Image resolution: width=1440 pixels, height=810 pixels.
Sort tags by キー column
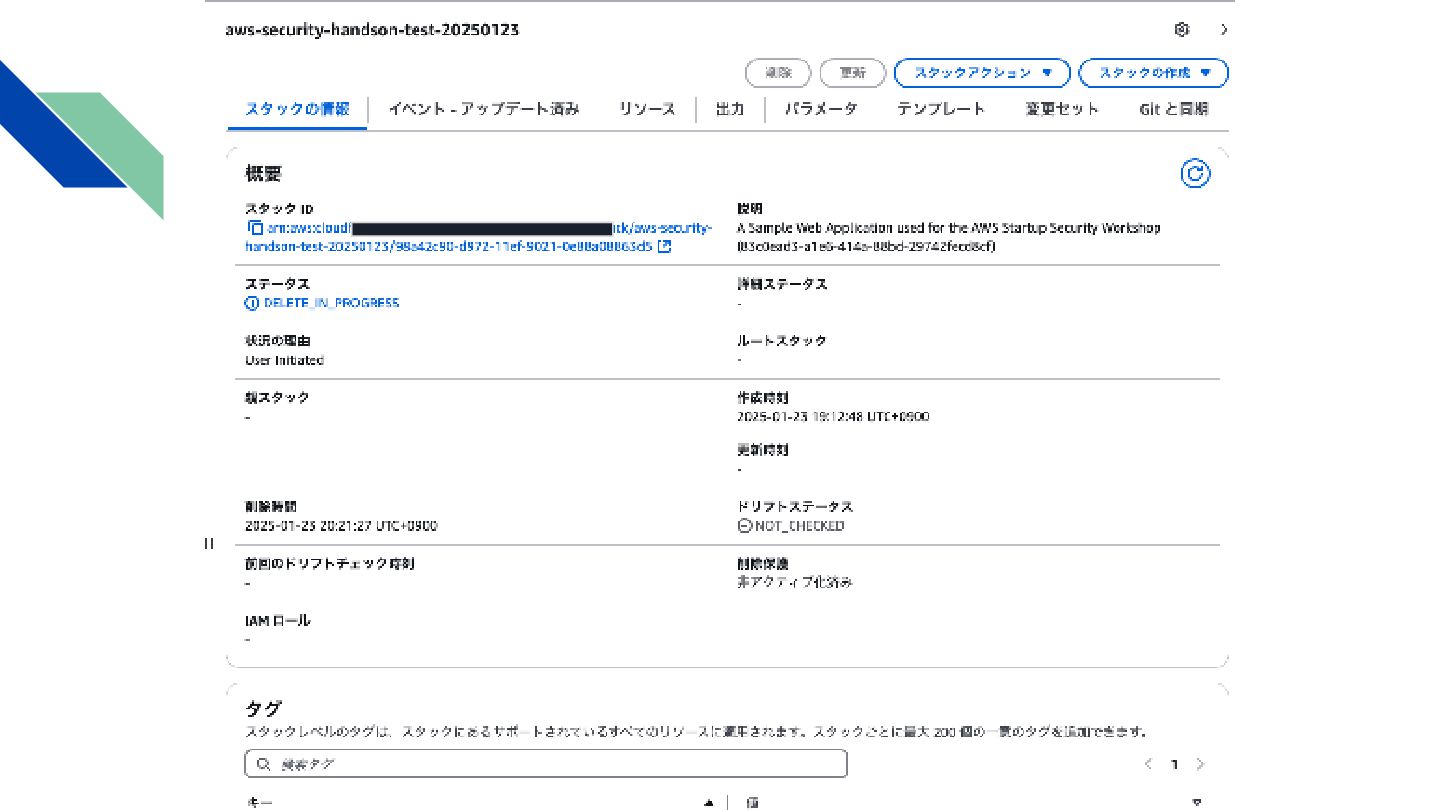(708, 802)
